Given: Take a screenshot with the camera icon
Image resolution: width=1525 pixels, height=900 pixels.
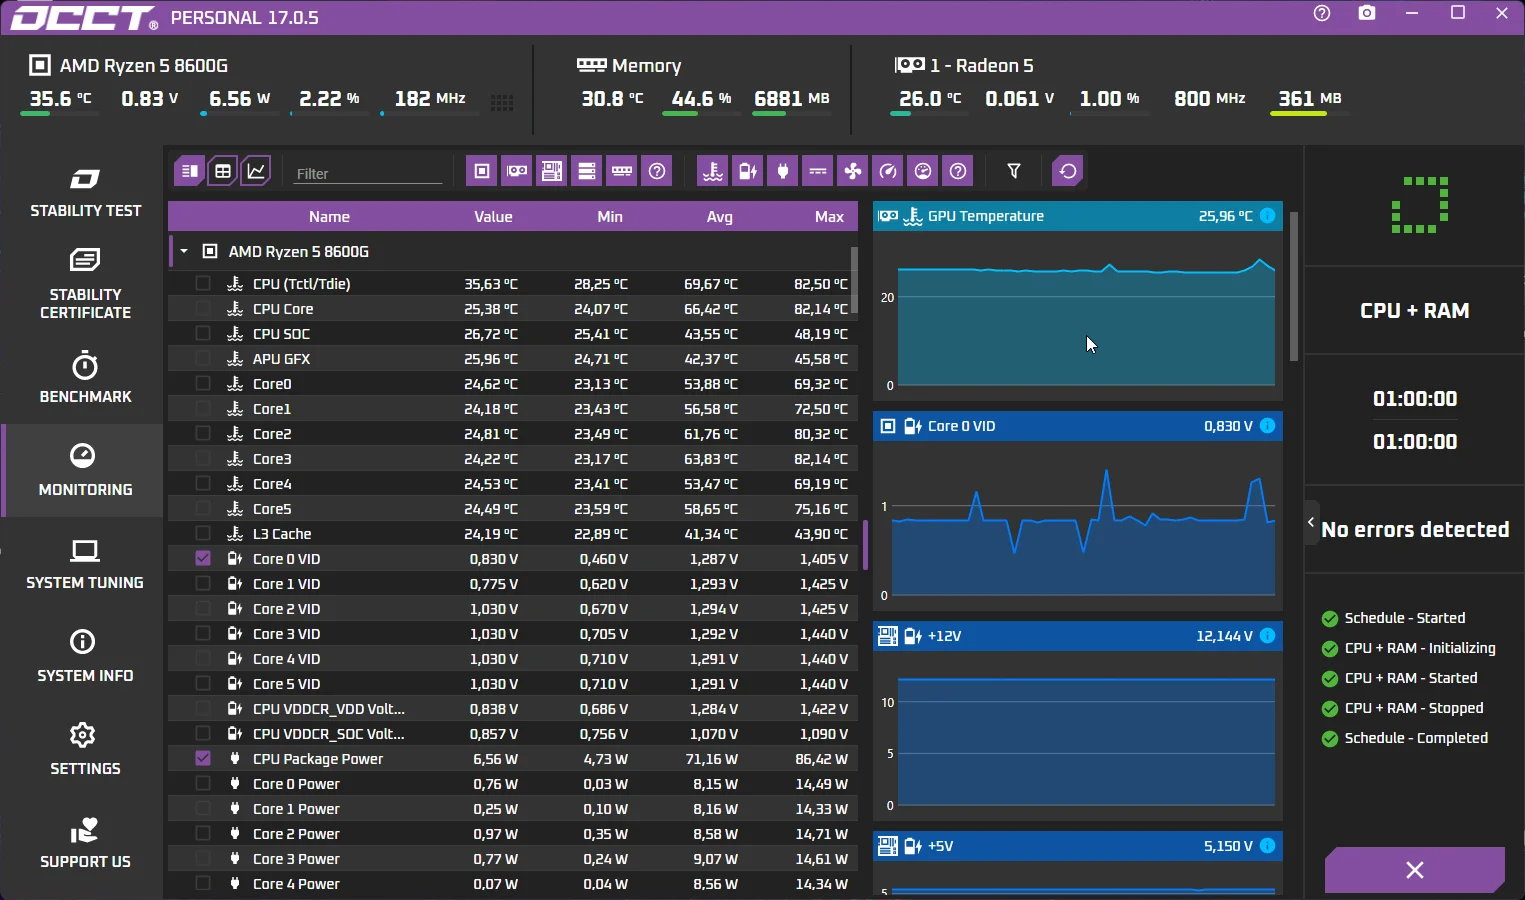Looking at the screenshot, I should click(x=1367, y=14).
